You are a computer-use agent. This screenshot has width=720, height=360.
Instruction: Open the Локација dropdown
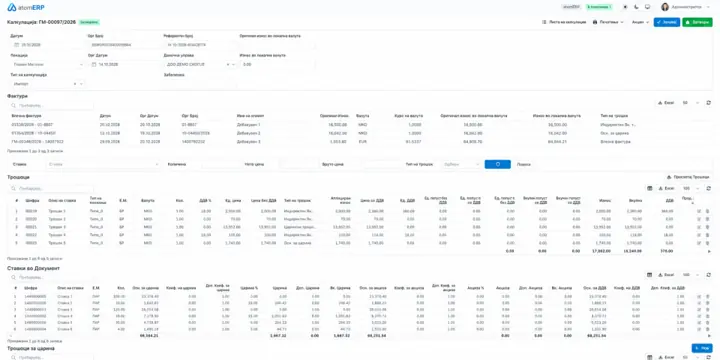coord(47,65)
